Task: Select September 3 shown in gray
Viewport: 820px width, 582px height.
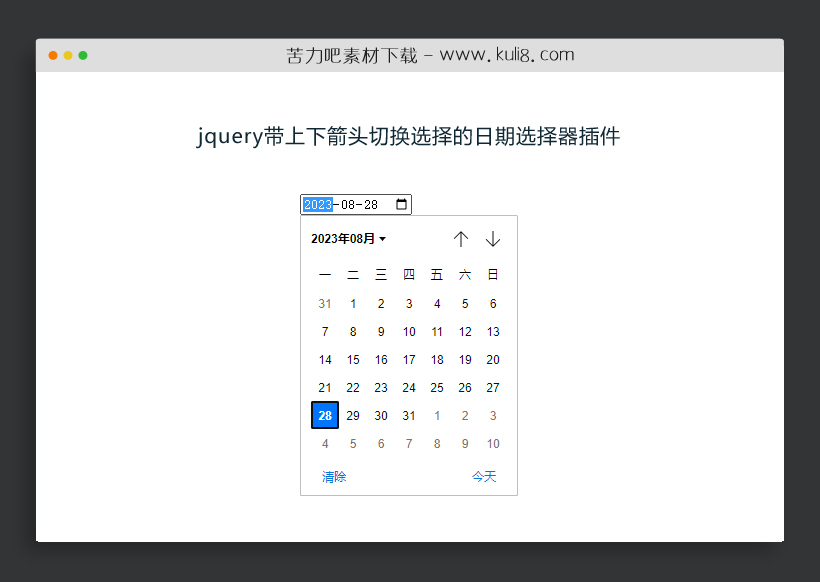Action: tap(493, 415)
